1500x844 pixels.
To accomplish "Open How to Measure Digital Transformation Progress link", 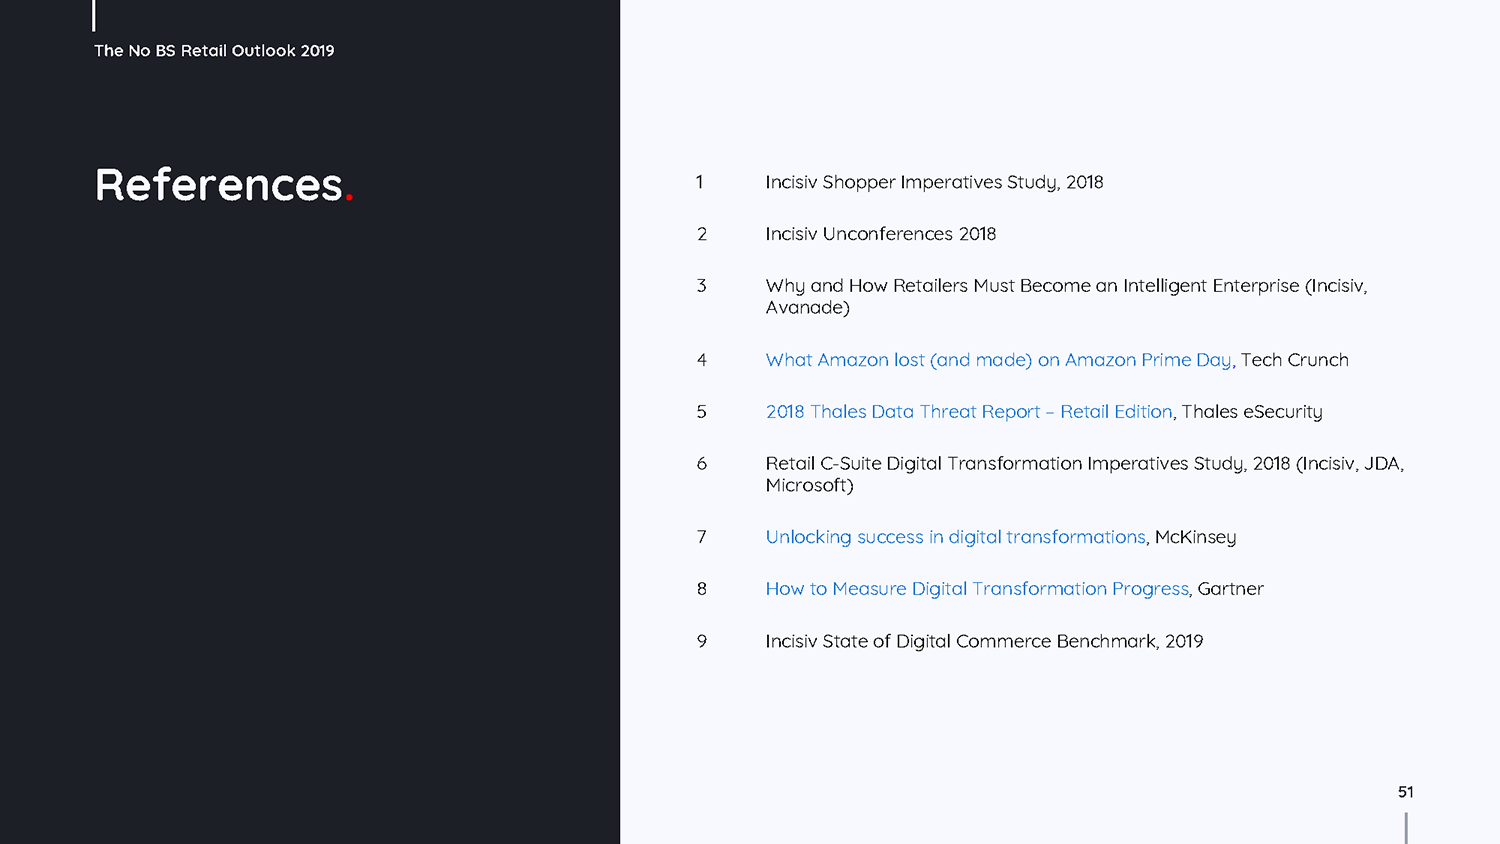I will click(x=977, y=589).
